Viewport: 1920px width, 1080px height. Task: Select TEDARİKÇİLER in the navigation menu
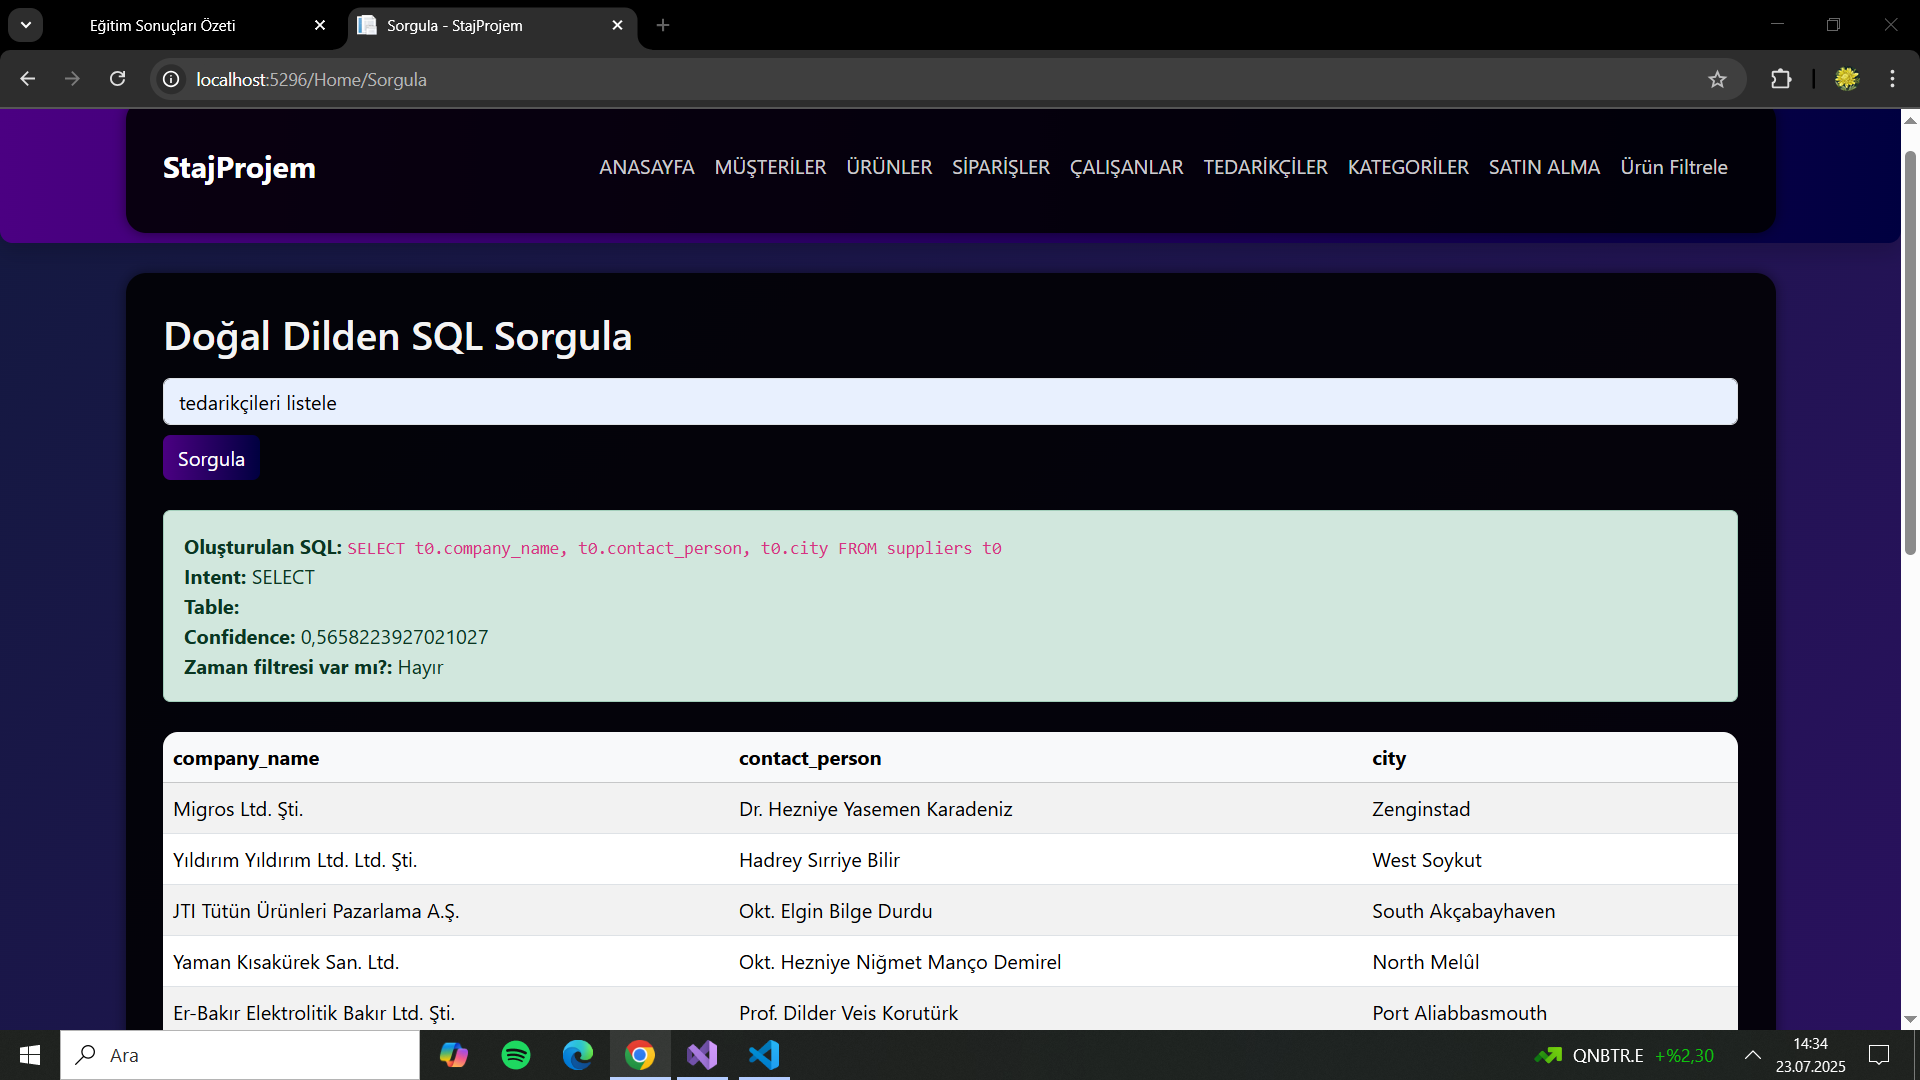click(x=1265, y=167)
